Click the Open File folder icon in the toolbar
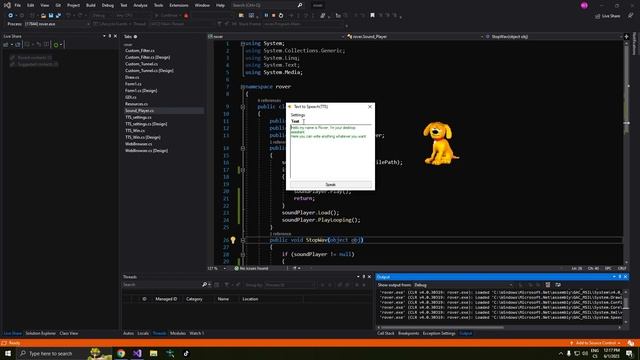 pyautogui.click(x=43, y=16)
